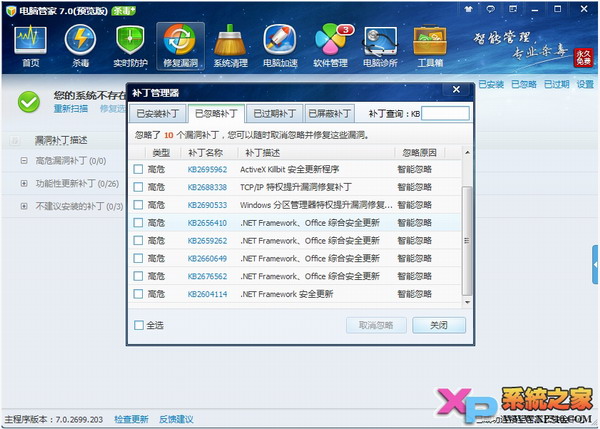Click the 取消忽略 button
Screen dimensions: 600x429
pos(376,325)
